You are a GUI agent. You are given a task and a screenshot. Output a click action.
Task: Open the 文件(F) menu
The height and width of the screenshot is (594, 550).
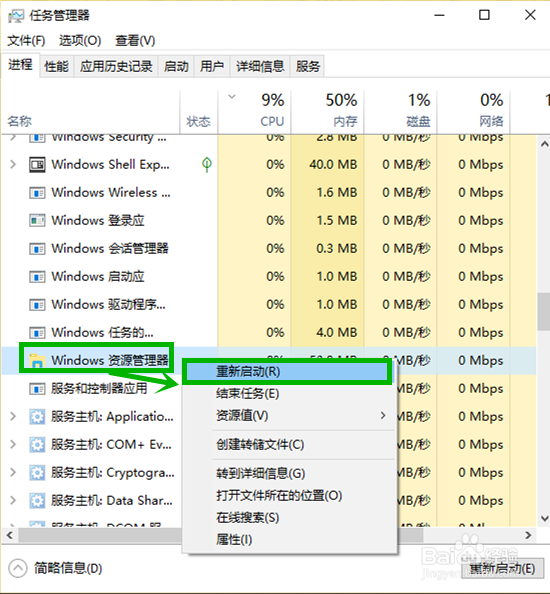click(27, 41)
